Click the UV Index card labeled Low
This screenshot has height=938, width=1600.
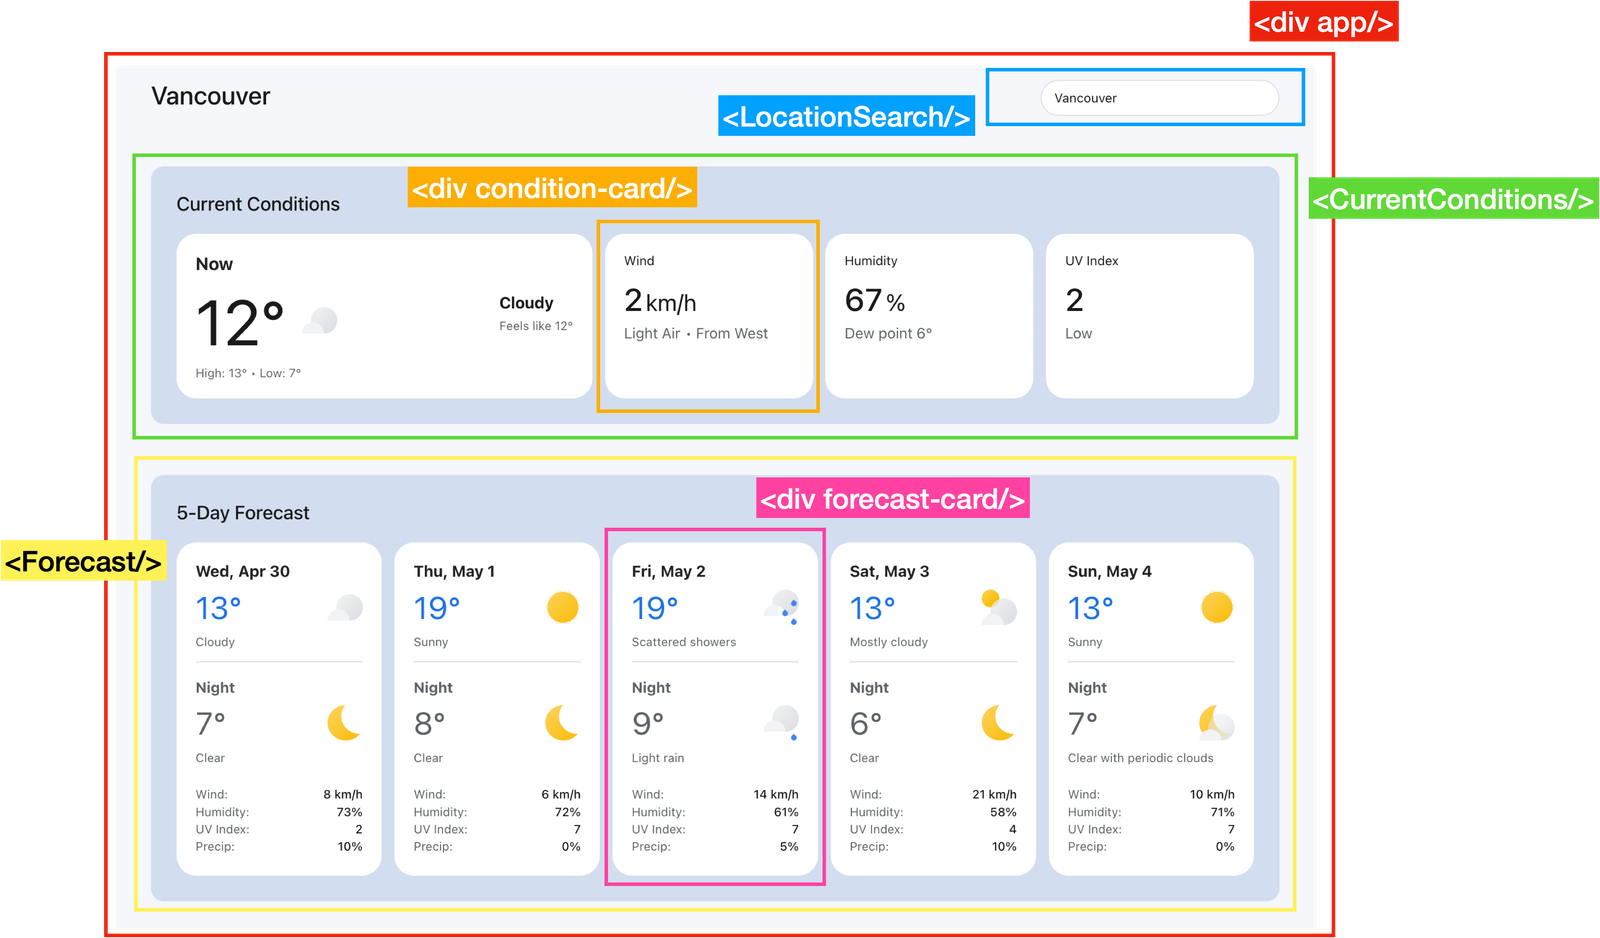pos(1149,315)
